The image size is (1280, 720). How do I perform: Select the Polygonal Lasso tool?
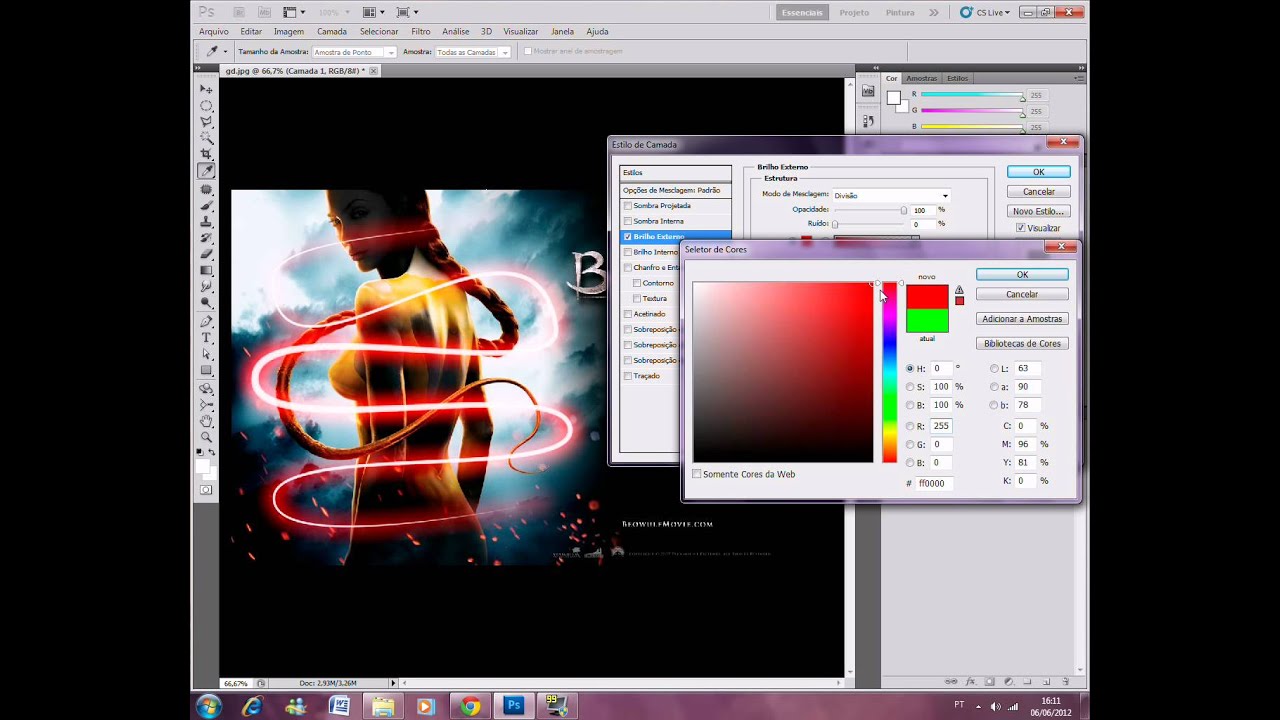pos(206,121)
